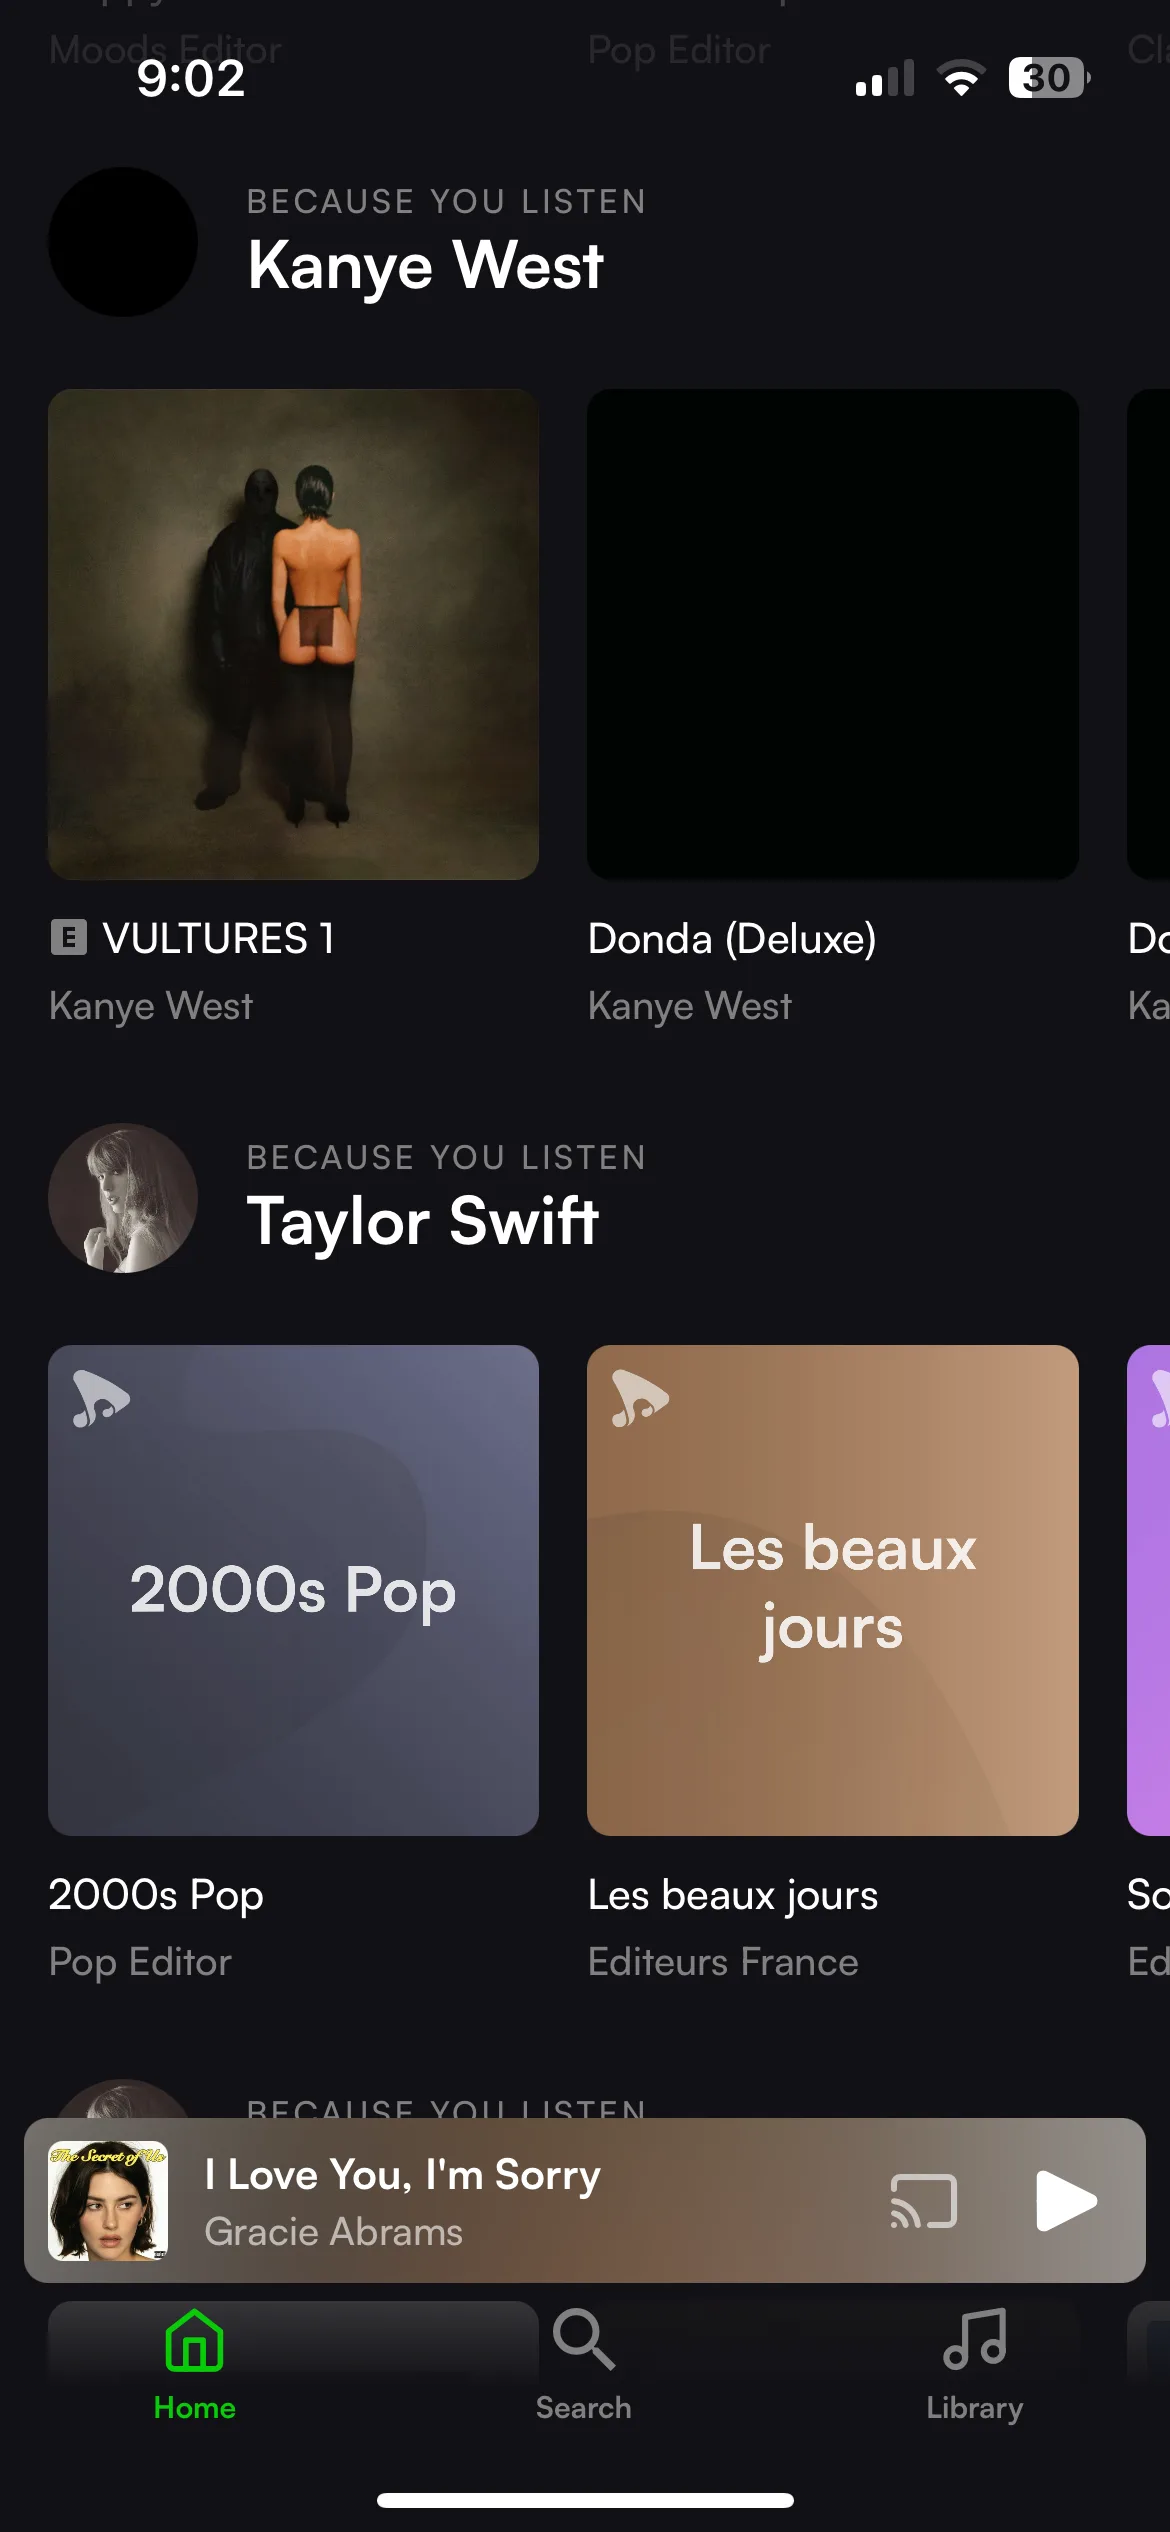Tap Kanye West under Donda (Deluxe)
The width and height of the screenshot is (1170, 2532).
point(690,1006)
